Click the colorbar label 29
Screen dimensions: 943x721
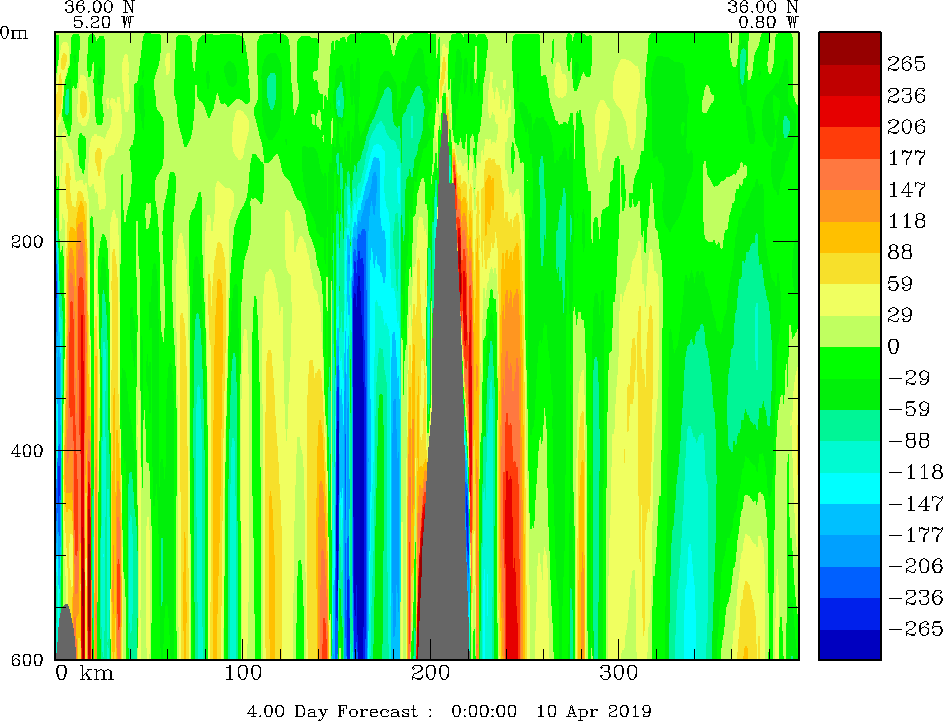click(900, 314)
